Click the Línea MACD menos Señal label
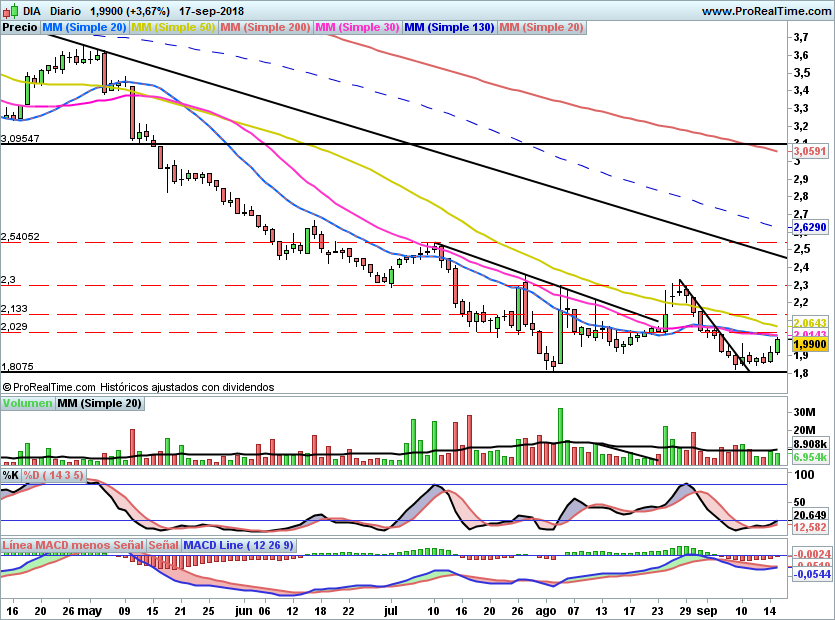 point(73,545)
